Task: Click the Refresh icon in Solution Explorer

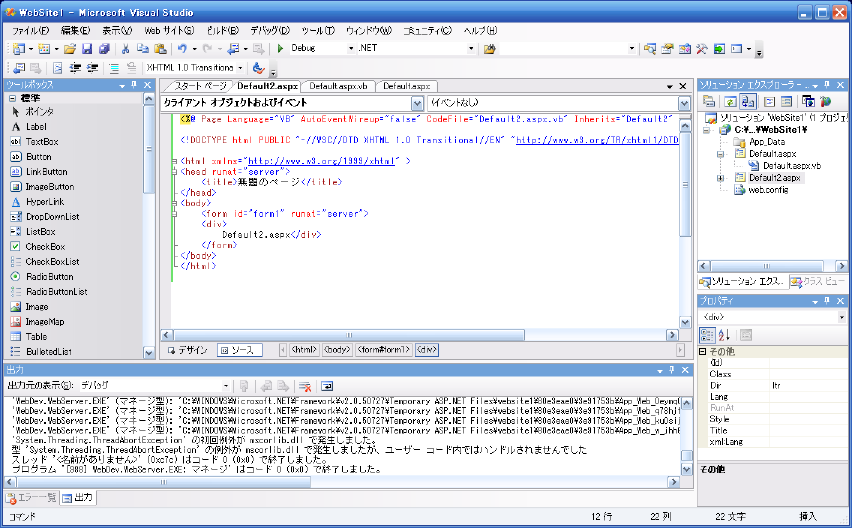Action: pos(730,102)
